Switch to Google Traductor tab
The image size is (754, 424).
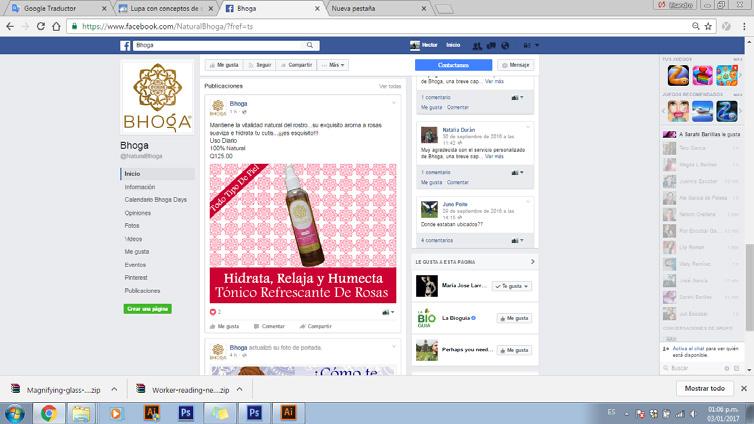click(57, 9)
